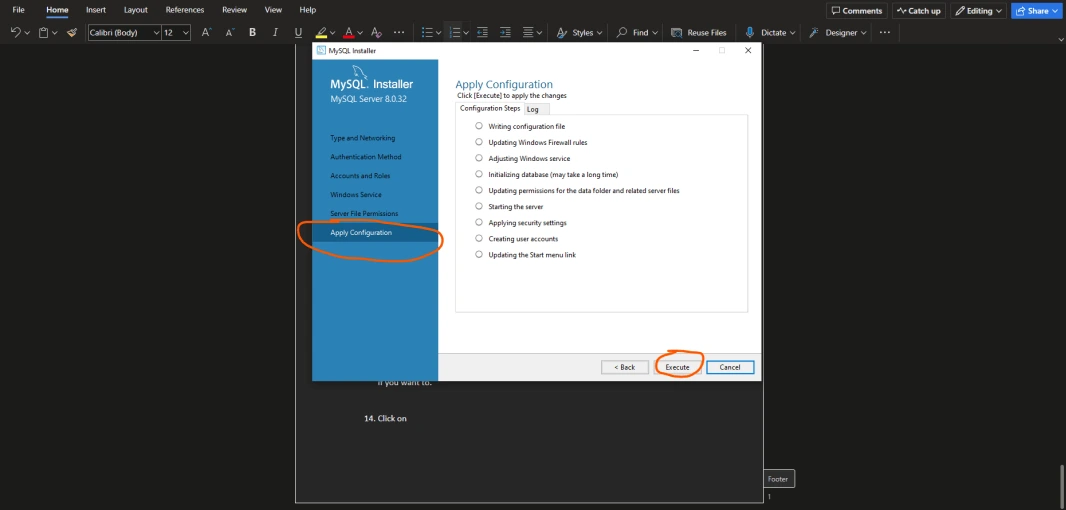The image size is (1066, 510).
Task: Click 'Server File Permissions' in installer sidebar
Action: tap(364, 214)
